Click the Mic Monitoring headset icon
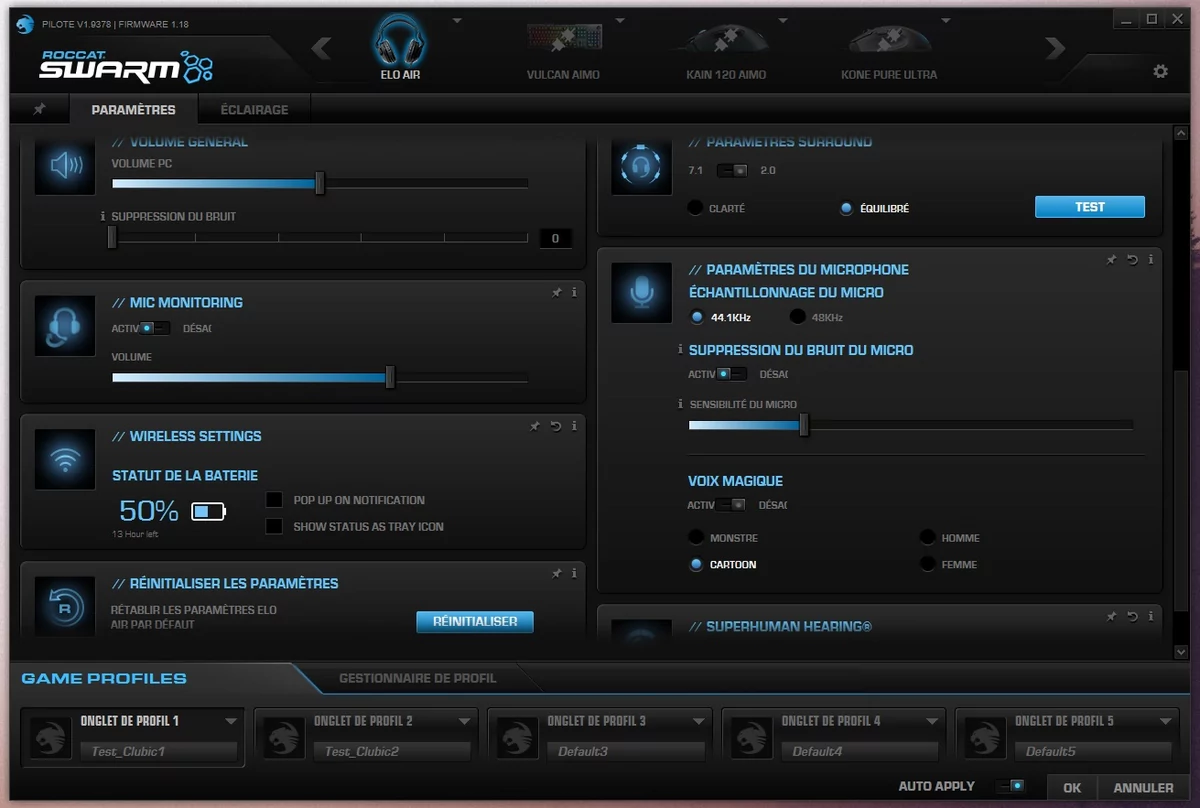 (x=65, y=325)
